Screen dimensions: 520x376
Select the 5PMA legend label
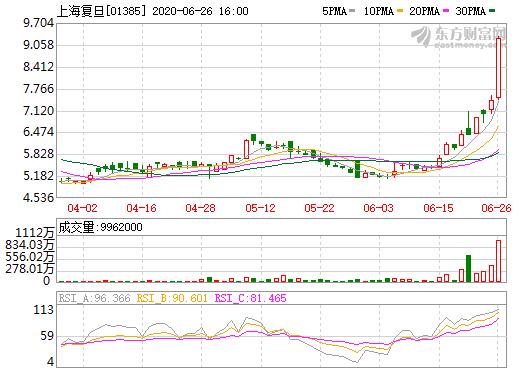334,11
